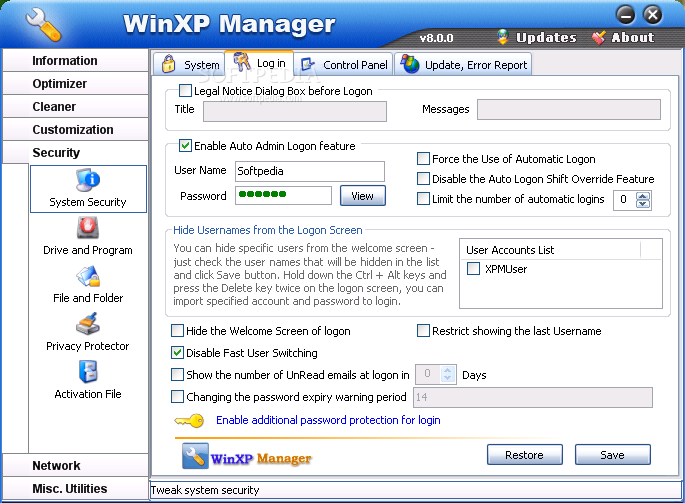The height and width of the screenshot is (503, 685).
Task: Check Force the Use of Automatic Logon
Action: [423, 159]
